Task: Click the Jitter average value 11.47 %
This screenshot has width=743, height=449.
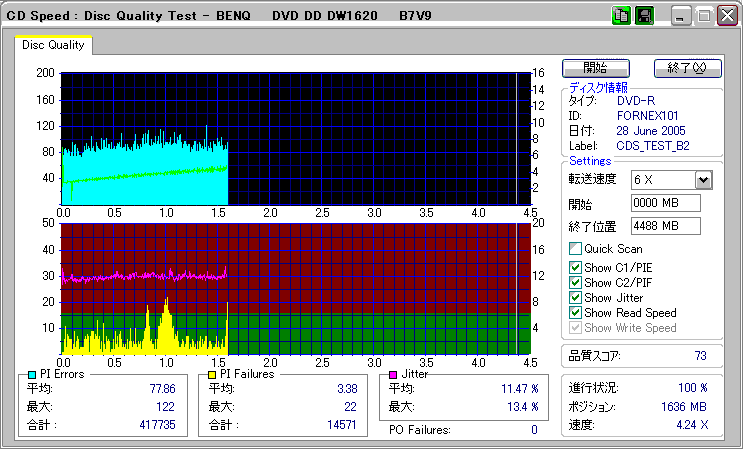Action: (x=520, y=389)
